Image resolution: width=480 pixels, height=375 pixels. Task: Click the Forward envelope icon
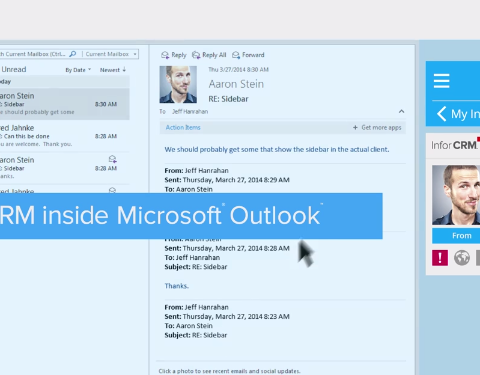[236, 55]
